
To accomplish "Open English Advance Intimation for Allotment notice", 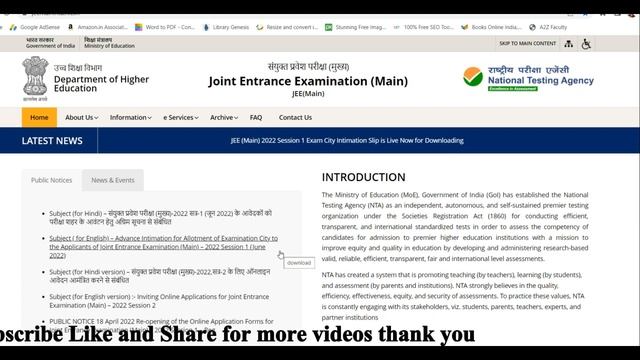I will (x=163, y=247).
